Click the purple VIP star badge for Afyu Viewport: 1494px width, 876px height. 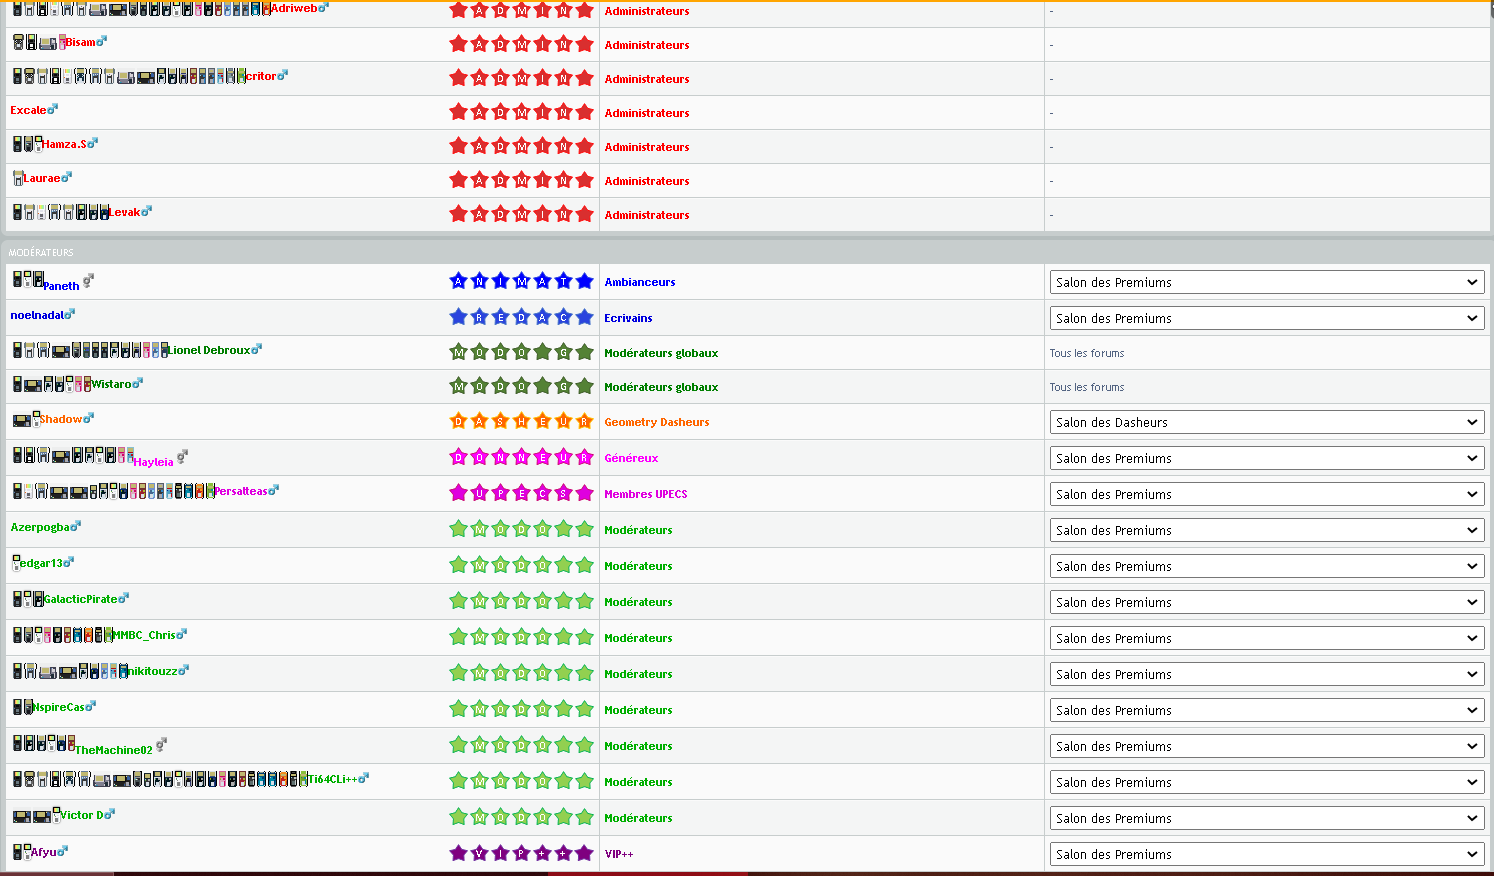pyautogui.click(x=522, y=853)
